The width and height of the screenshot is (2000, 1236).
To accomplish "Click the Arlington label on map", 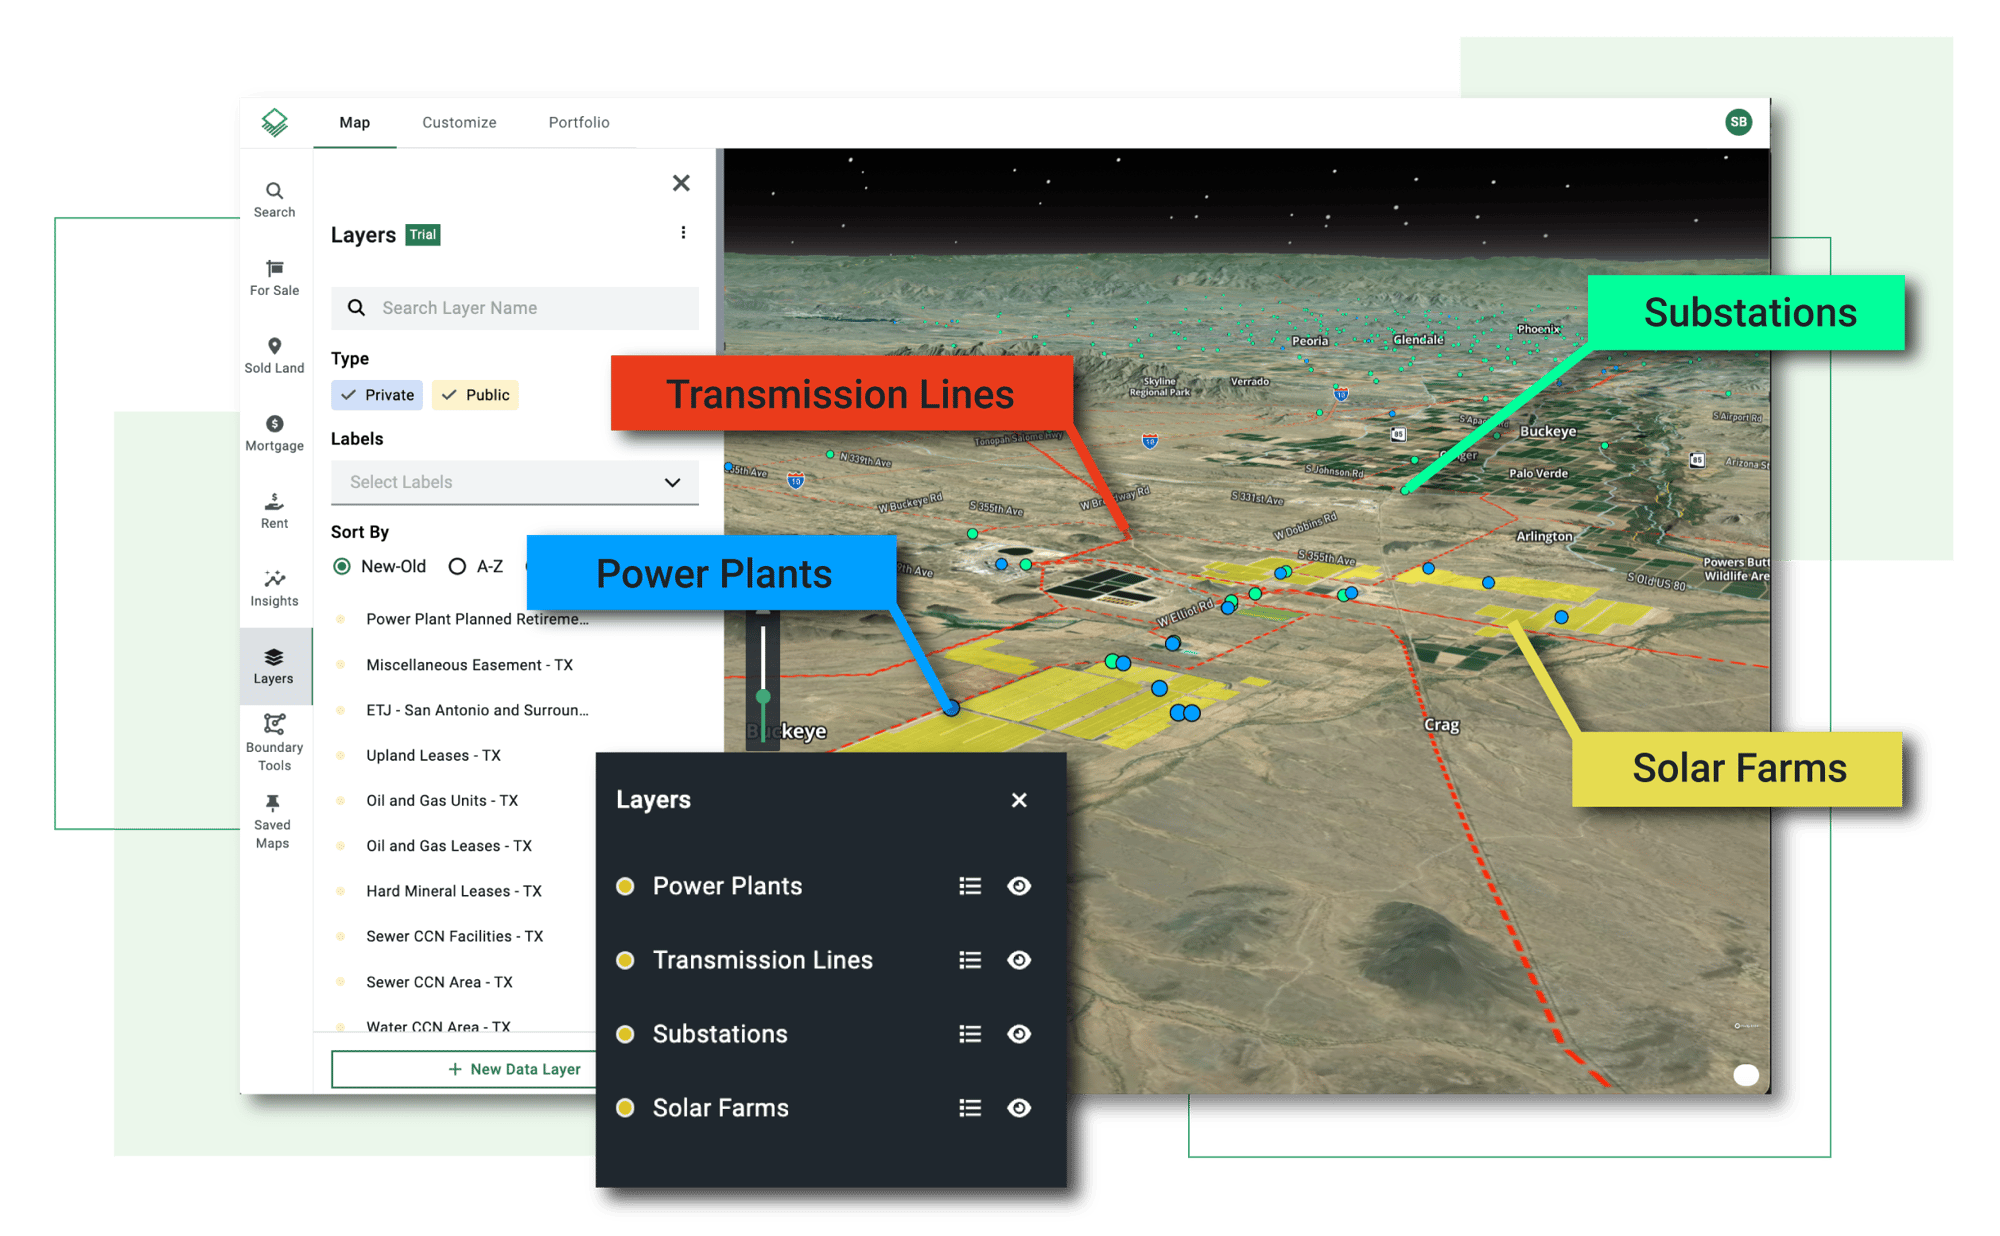I will click(1544, 536).
